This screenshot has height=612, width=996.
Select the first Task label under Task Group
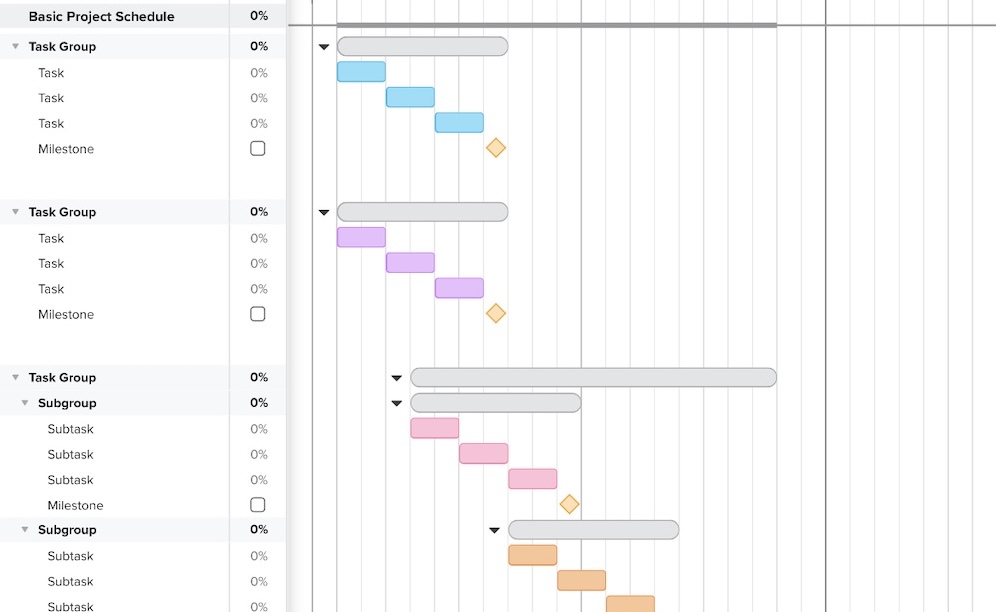pos(51,72)
